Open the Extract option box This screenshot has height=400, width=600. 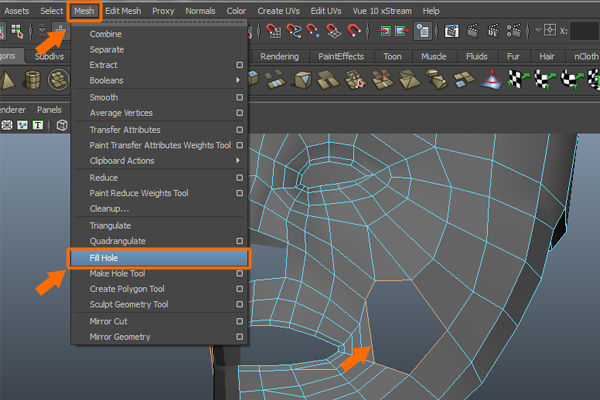(239, 65)
